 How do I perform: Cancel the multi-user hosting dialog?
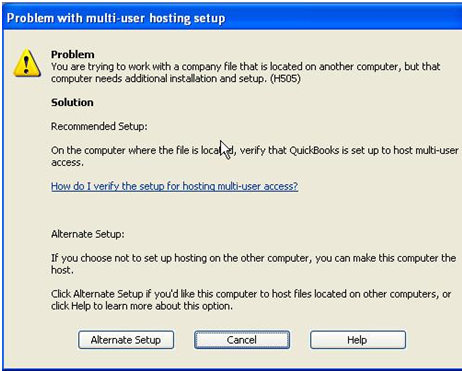[x=242, y=340]
